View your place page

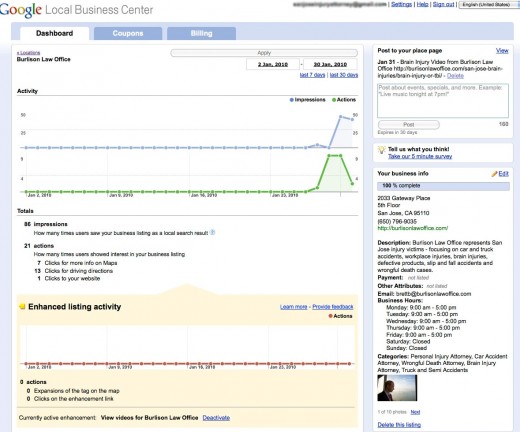(x=502, y=51)
